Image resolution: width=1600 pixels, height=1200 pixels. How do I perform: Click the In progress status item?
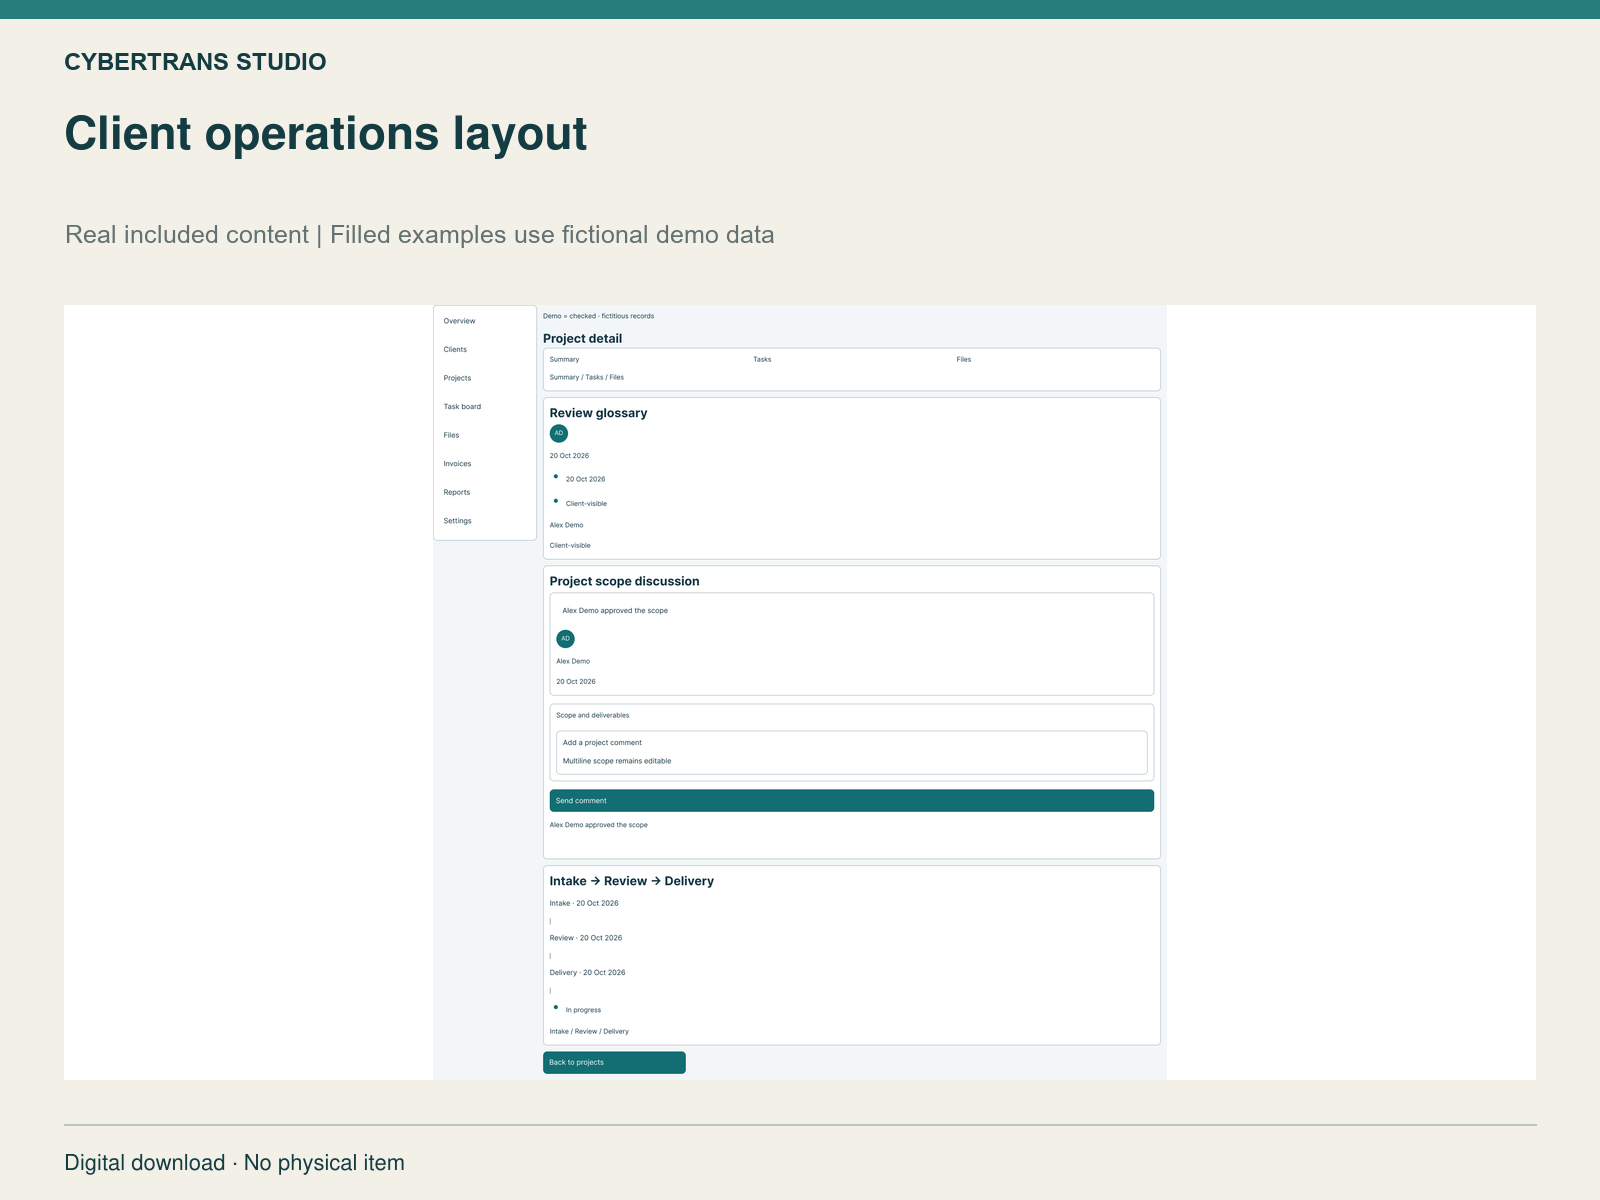(583, 1010)
